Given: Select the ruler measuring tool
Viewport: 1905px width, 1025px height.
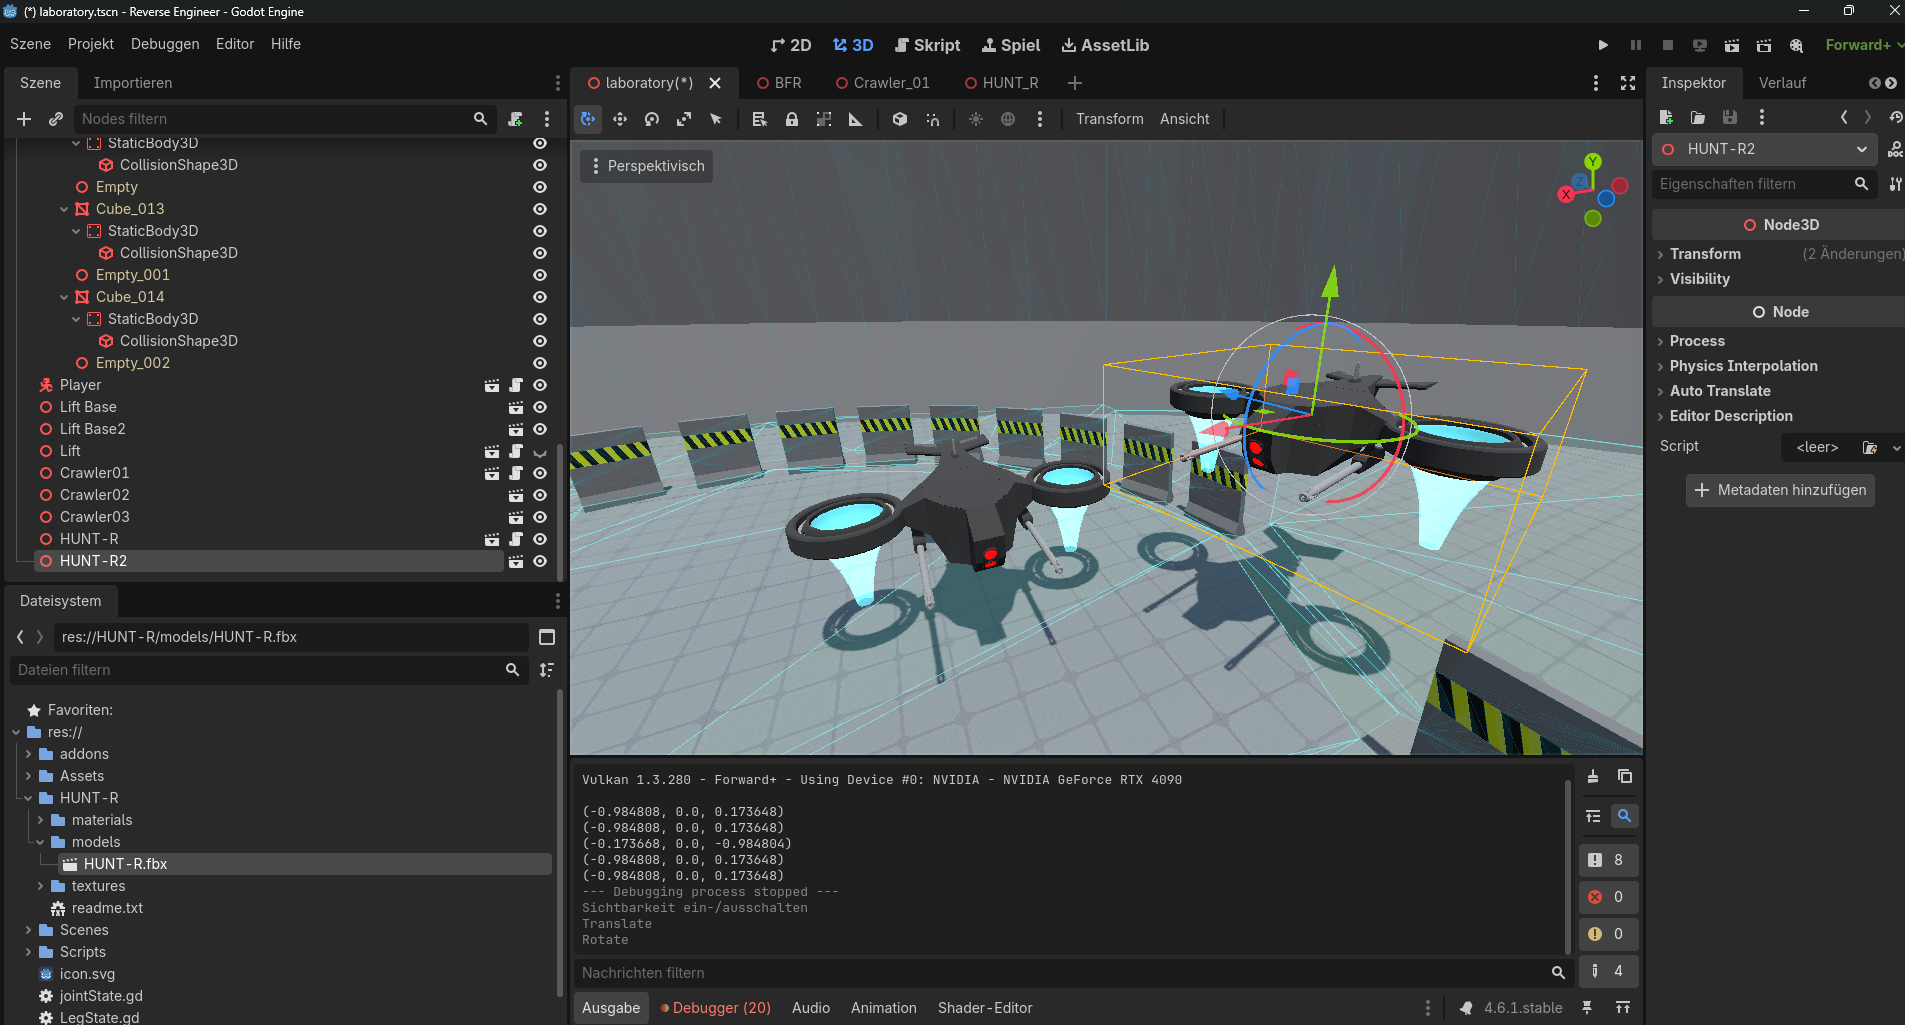Looking at the screenshot, I should [x=856, y=119].
